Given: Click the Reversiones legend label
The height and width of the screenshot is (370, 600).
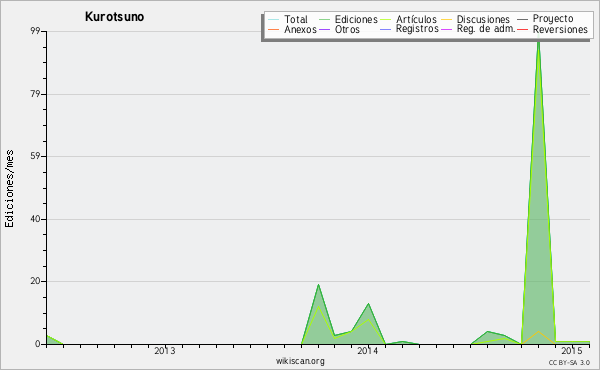Looking at the screenshot, I should coord(560,29).
